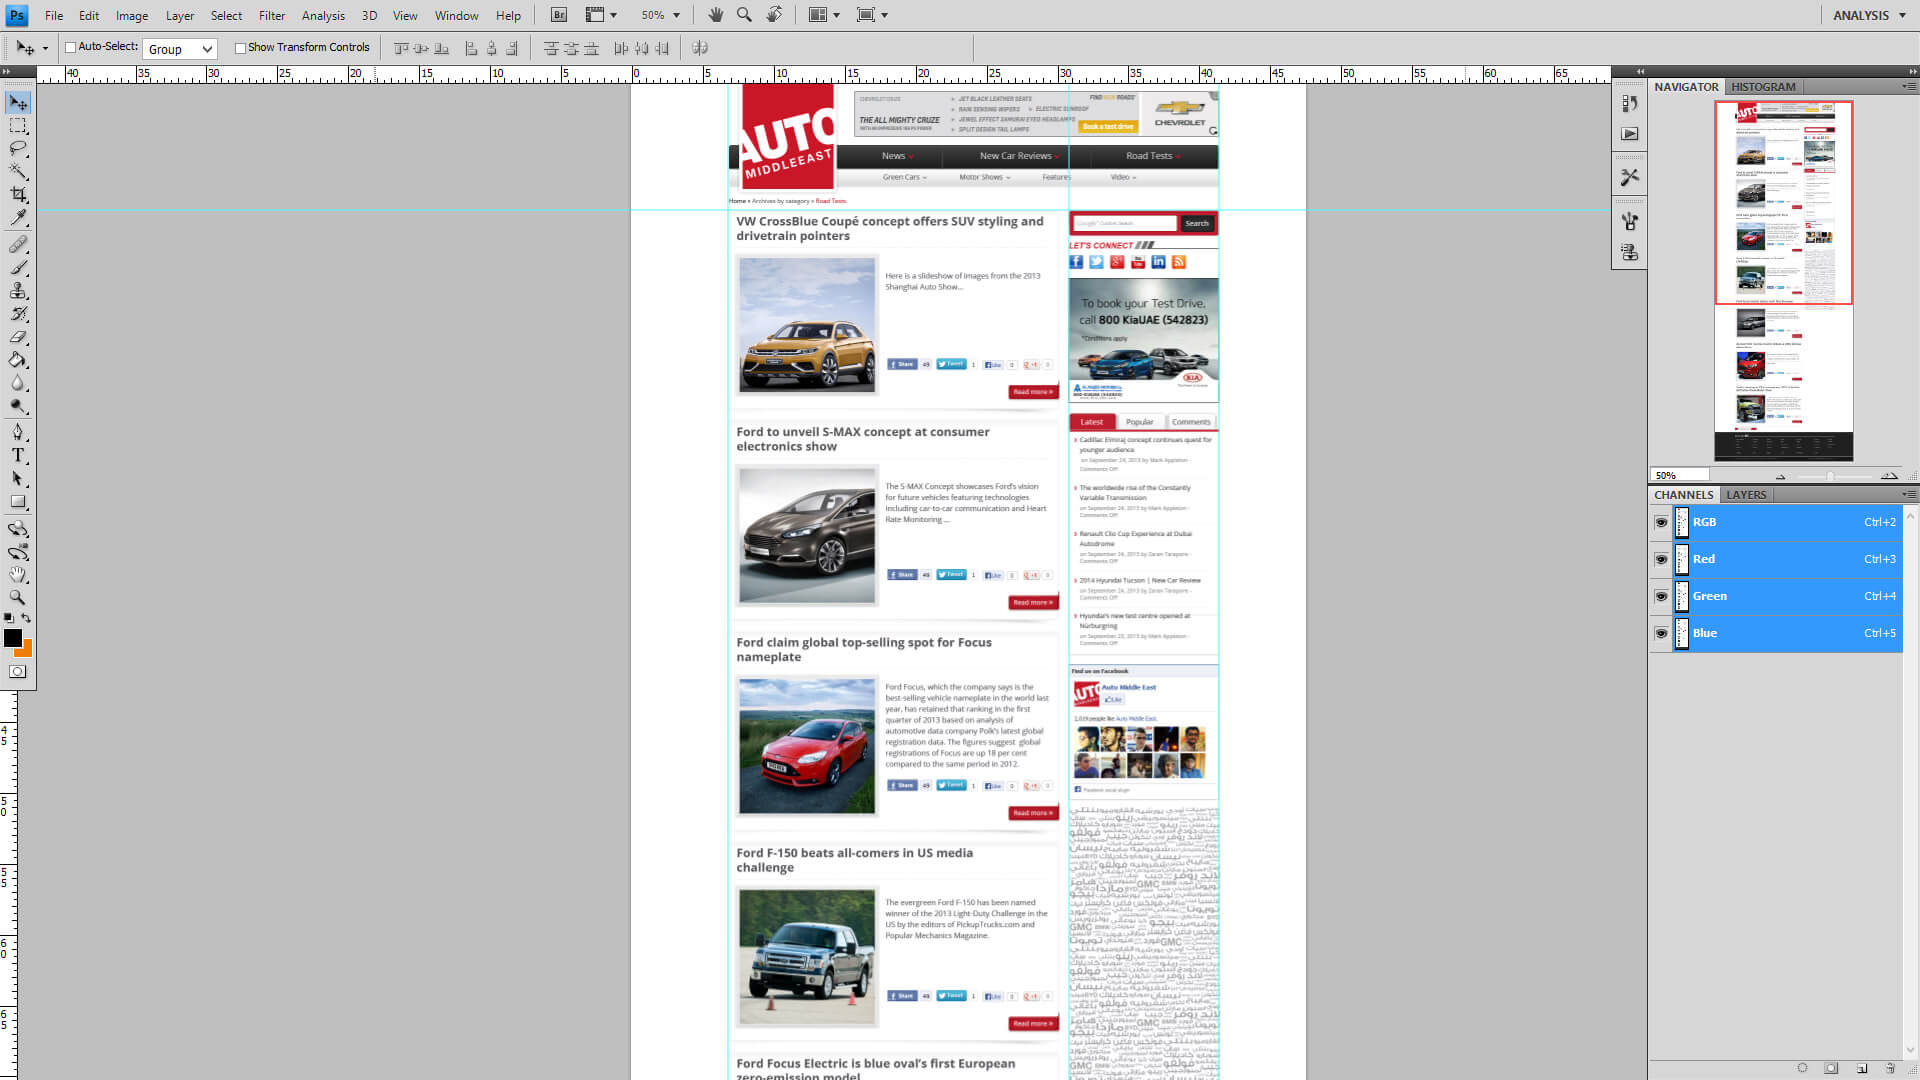Select the Zoom tool in toolbox

18,598
